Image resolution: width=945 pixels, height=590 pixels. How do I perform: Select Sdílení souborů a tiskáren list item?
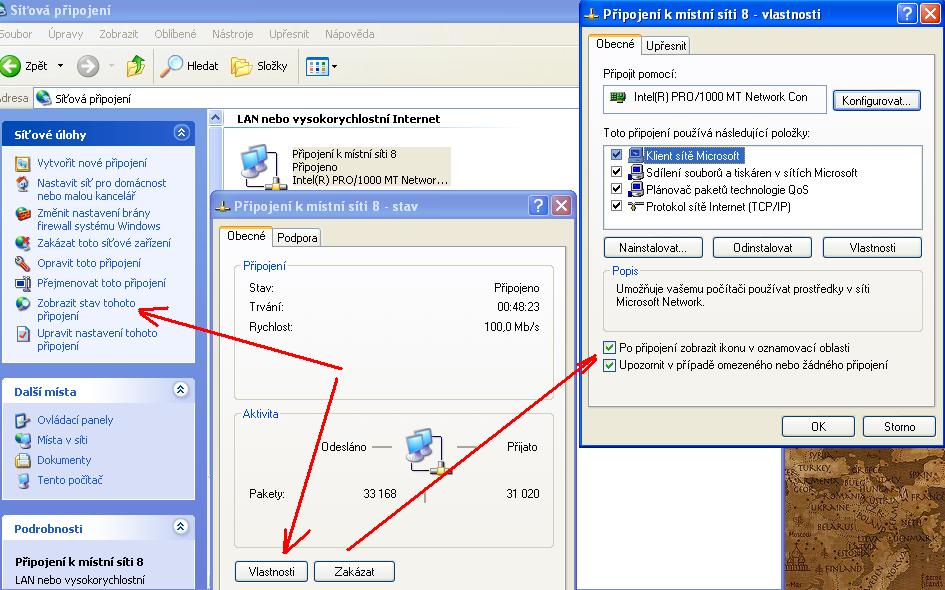(x=752, y=173)
